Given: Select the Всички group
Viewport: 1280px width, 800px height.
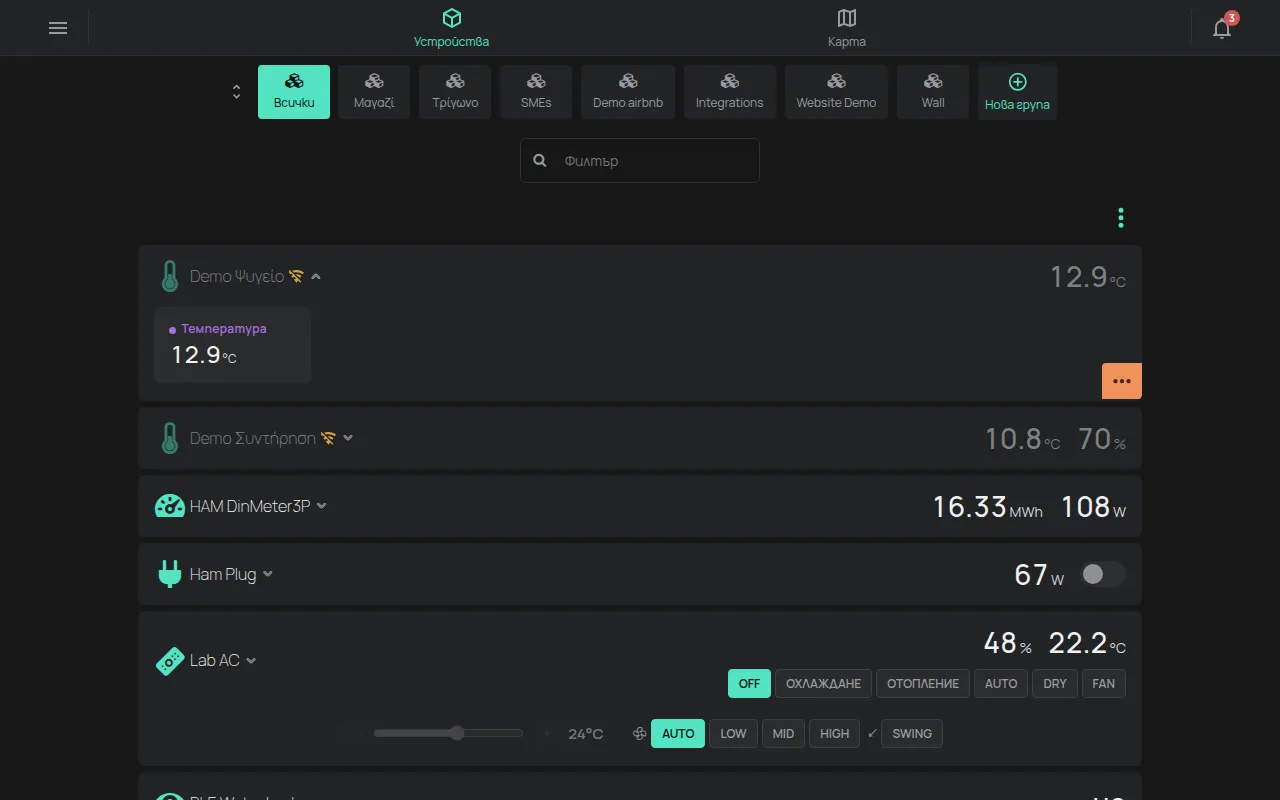Looking at the screenshot, I should pos(294,92).
